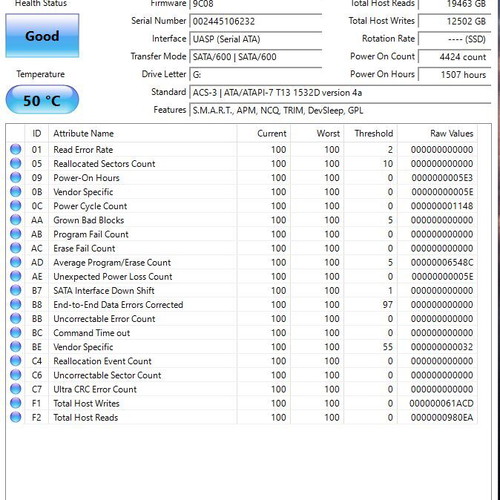The width and height of the screenshot is (500, 500).
Task: Click status circle for 0B Vendor Specific
Action: tap(15, 192)
